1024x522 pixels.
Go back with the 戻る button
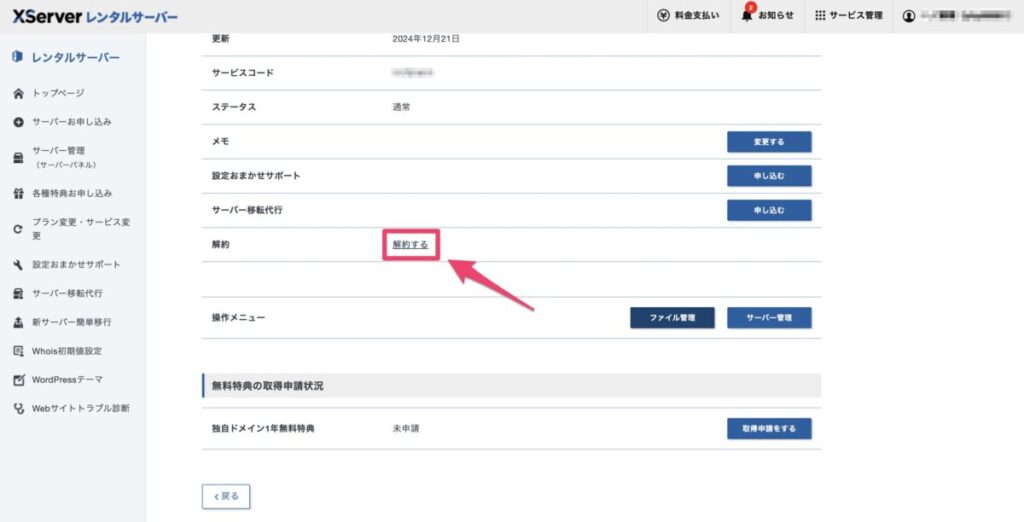click(x=226, y=497)
